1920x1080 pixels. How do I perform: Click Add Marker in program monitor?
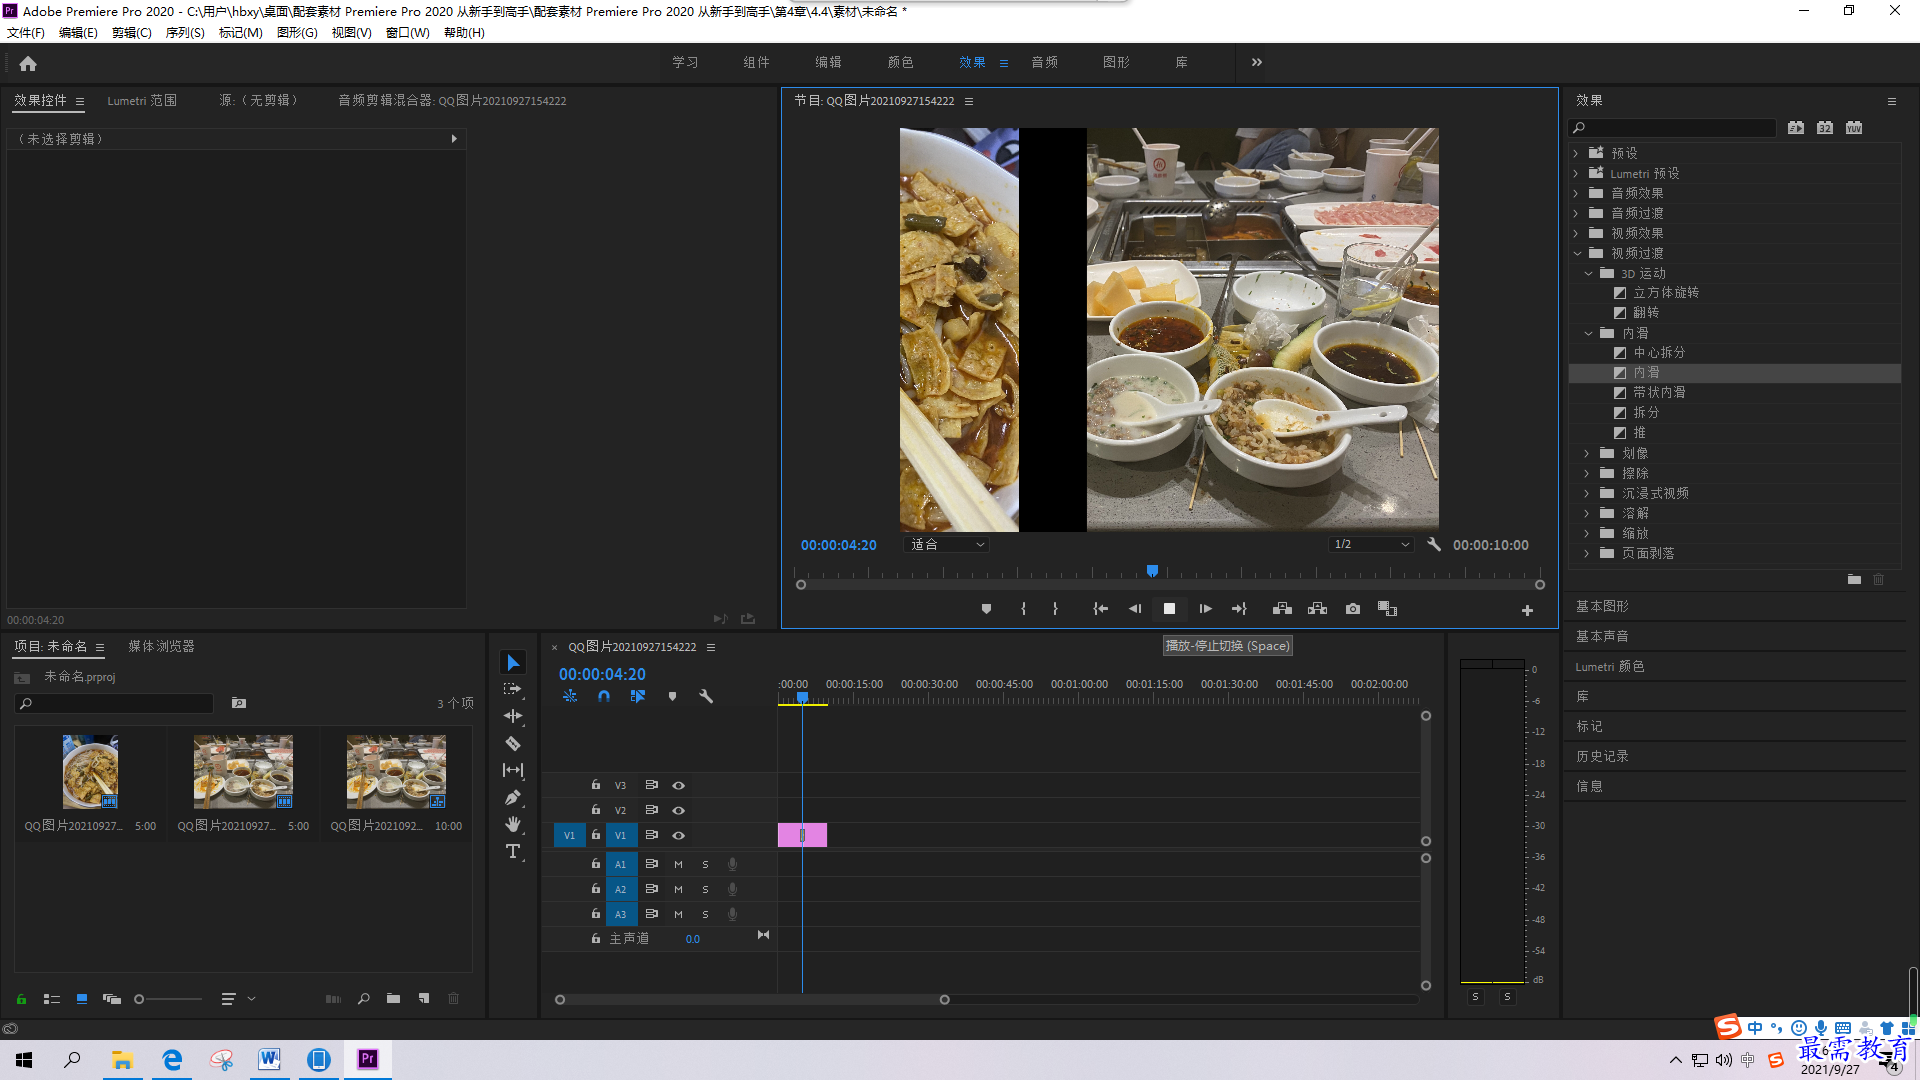(x=986, y=609)
